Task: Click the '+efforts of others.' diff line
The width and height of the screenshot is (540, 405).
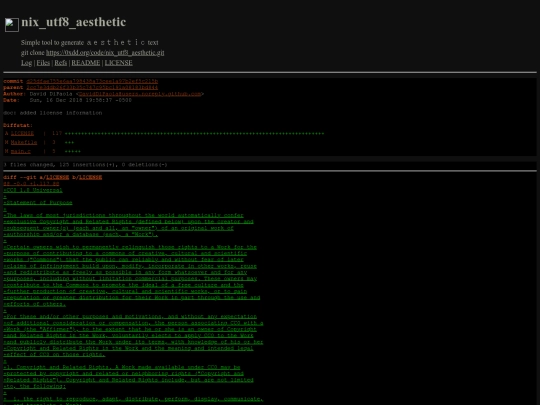Action: click(x=34, y=304)
